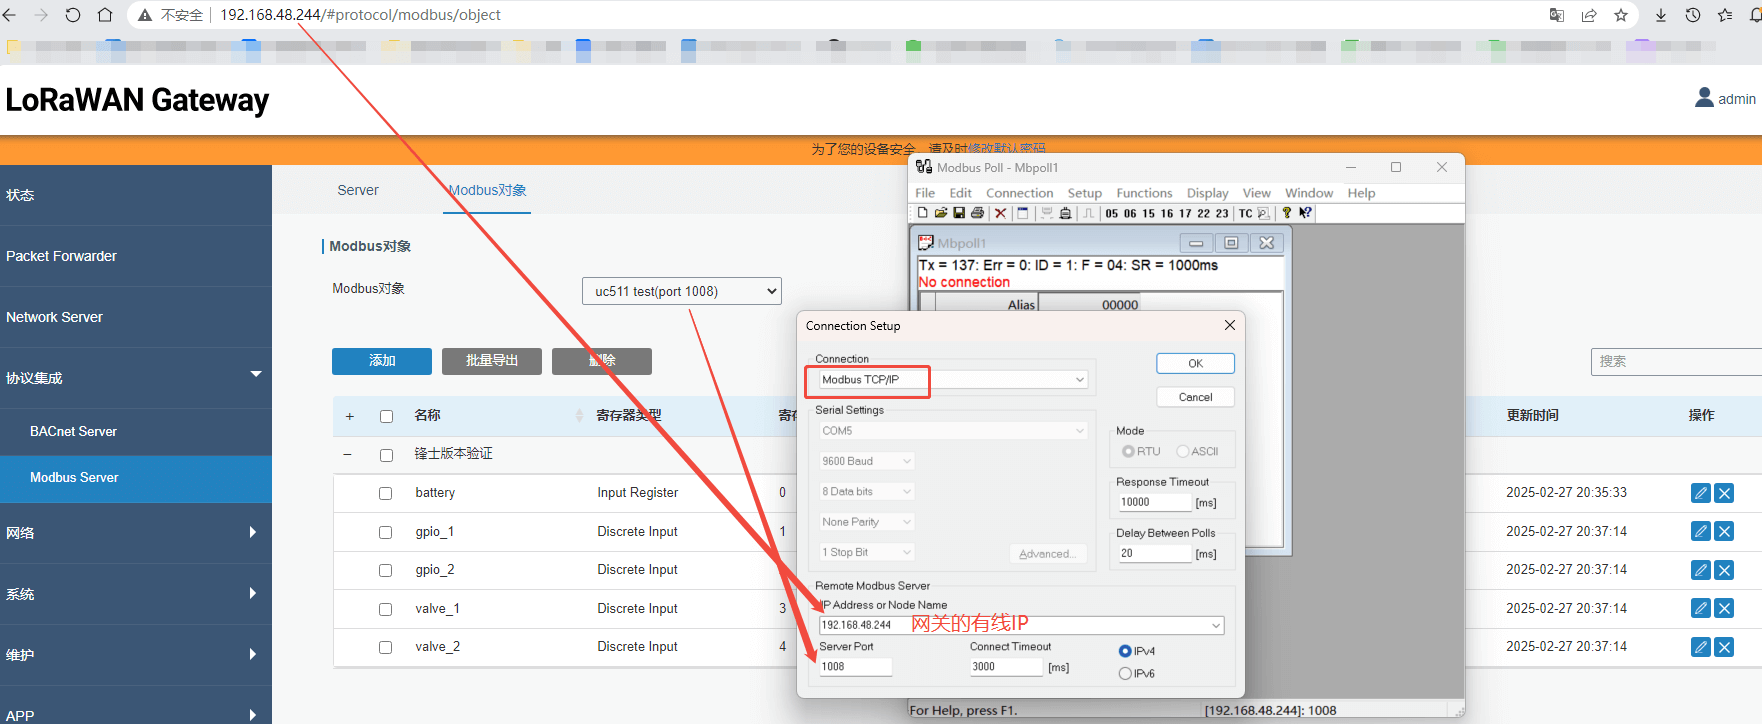Open the uc511 test Modbus object dropdown
Screen dimensions: 1762x724
coord(681,291)
